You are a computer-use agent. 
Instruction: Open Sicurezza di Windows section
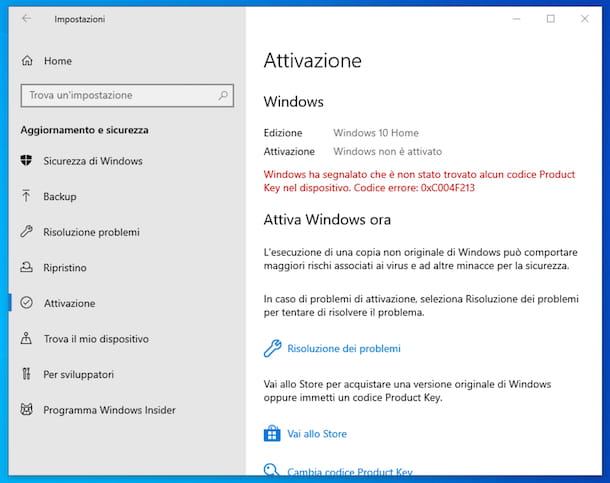pyautogui.click(x=93, y=161)
